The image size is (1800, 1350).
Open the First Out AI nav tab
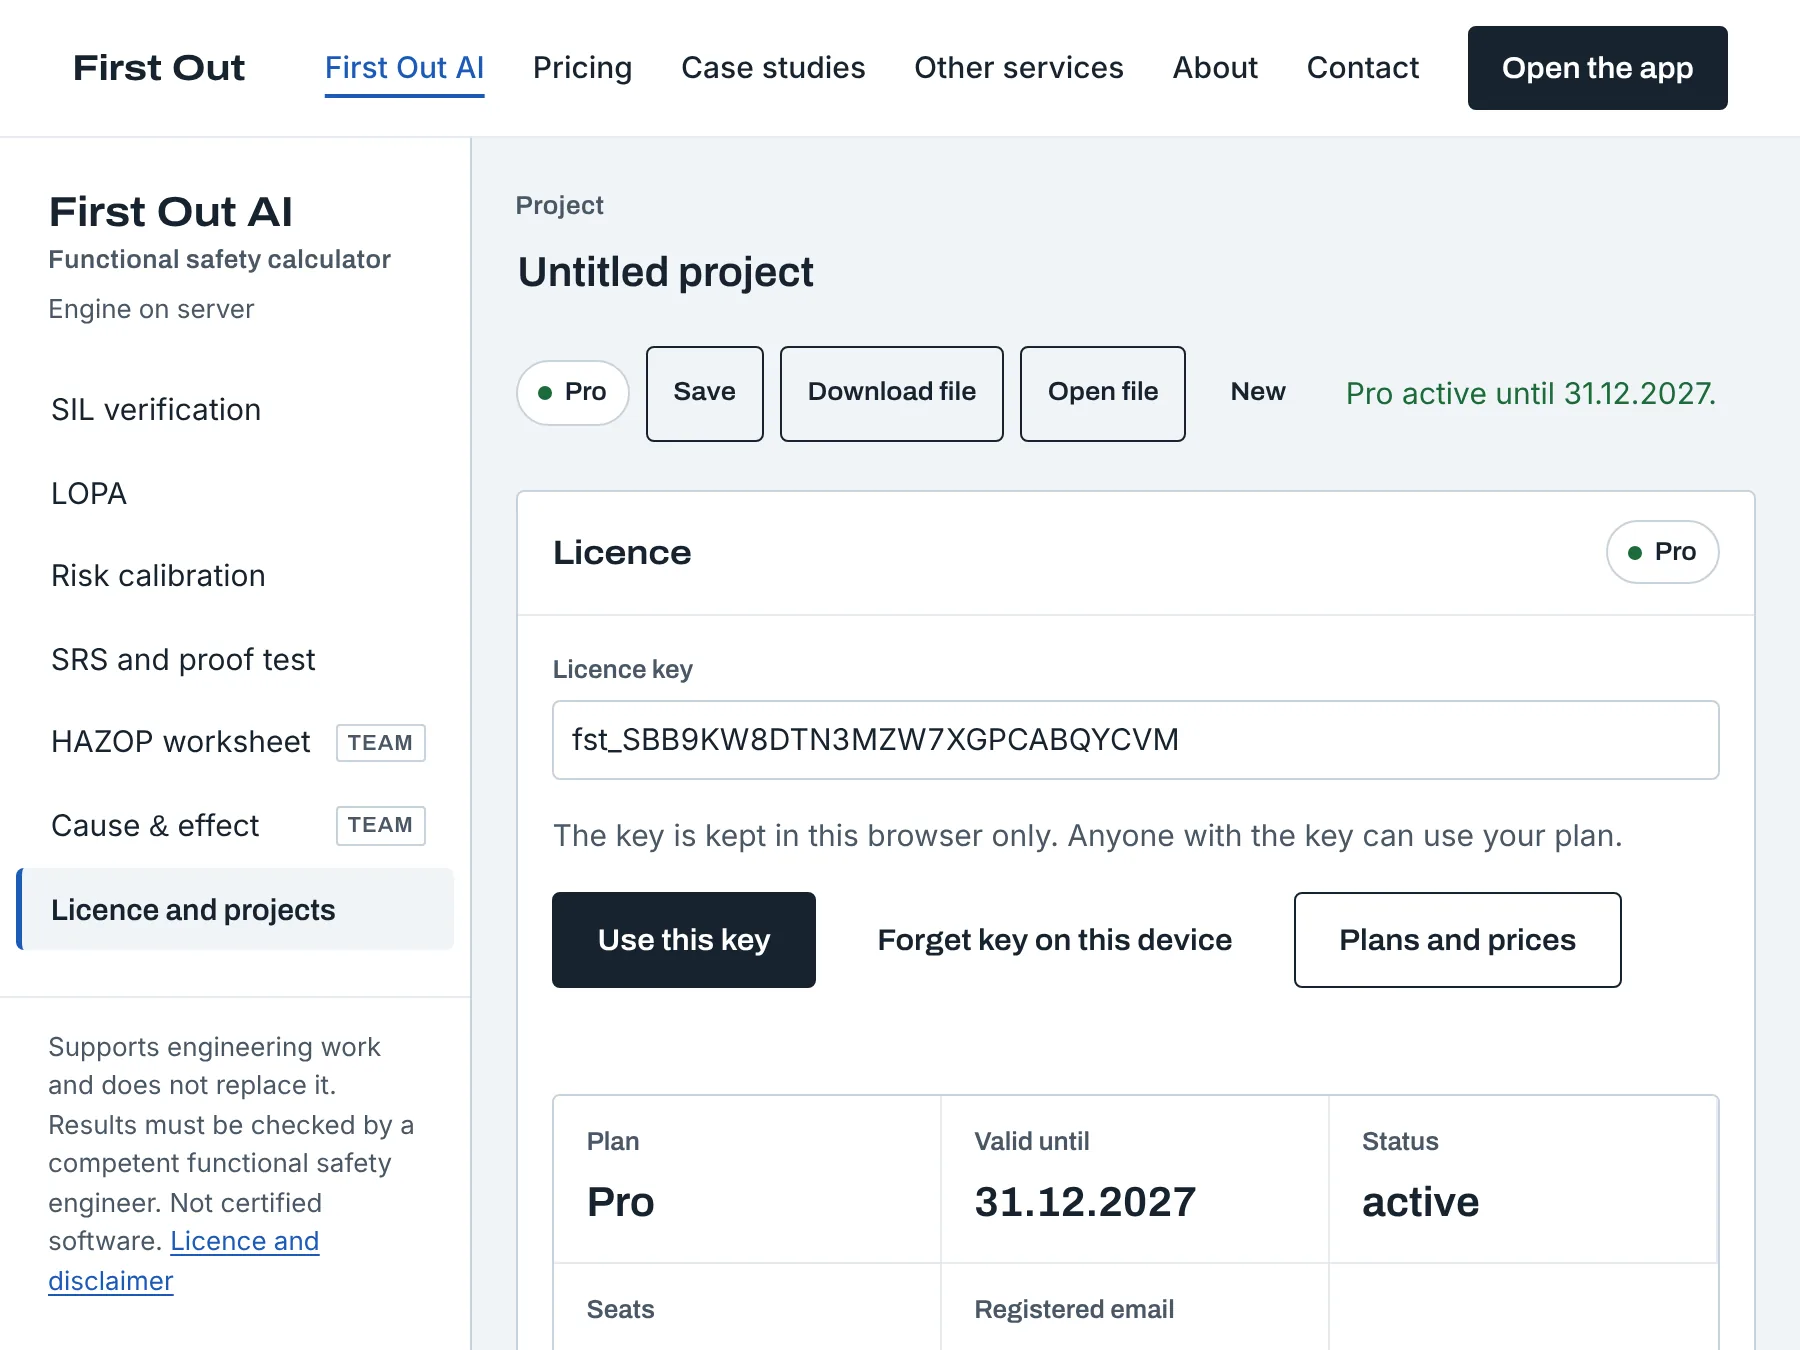(404, 68)
